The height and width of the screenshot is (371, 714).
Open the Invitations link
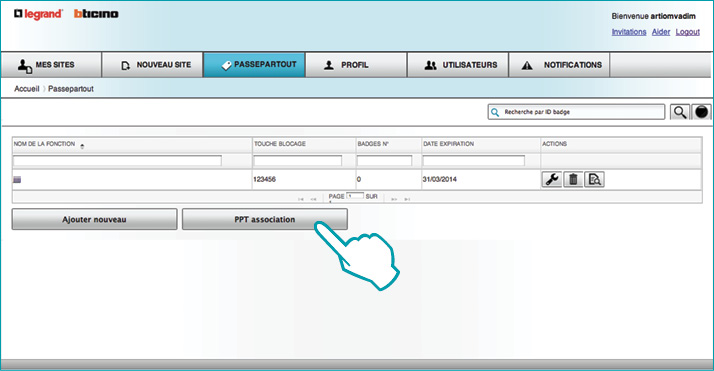click(629, 32)
